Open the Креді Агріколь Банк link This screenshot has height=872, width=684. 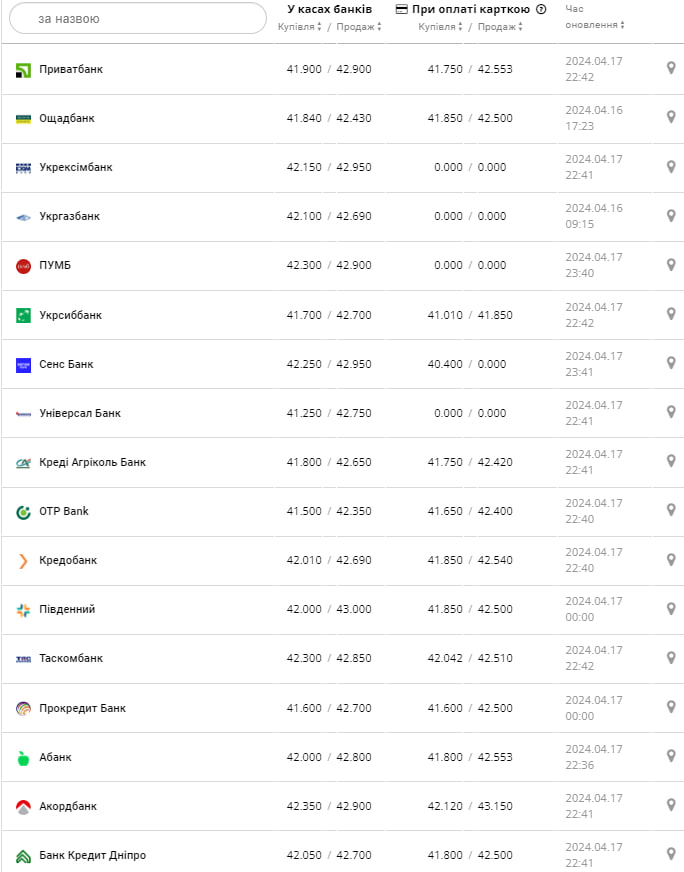point(94,462)
